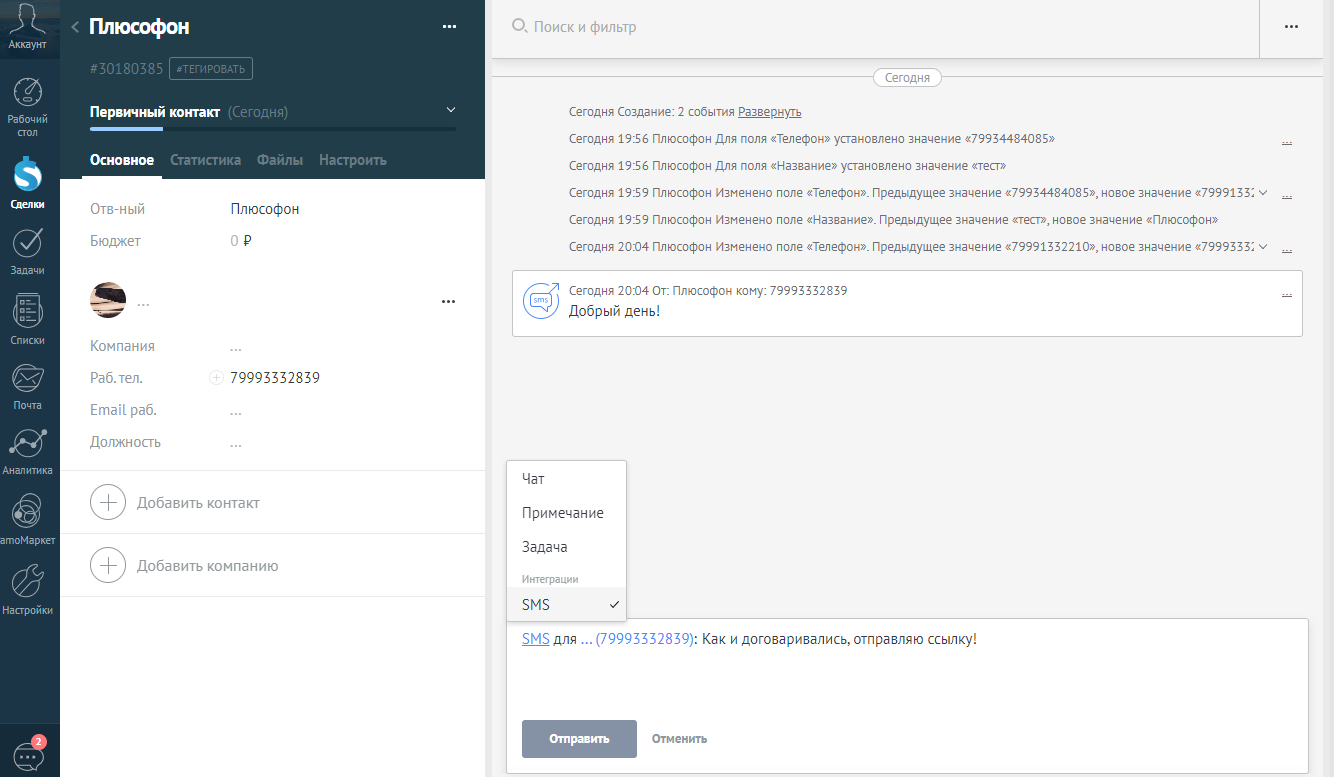This screenshot has width=1334, height=777.
Task: Click Отправить button
Action: click(579, 739)
